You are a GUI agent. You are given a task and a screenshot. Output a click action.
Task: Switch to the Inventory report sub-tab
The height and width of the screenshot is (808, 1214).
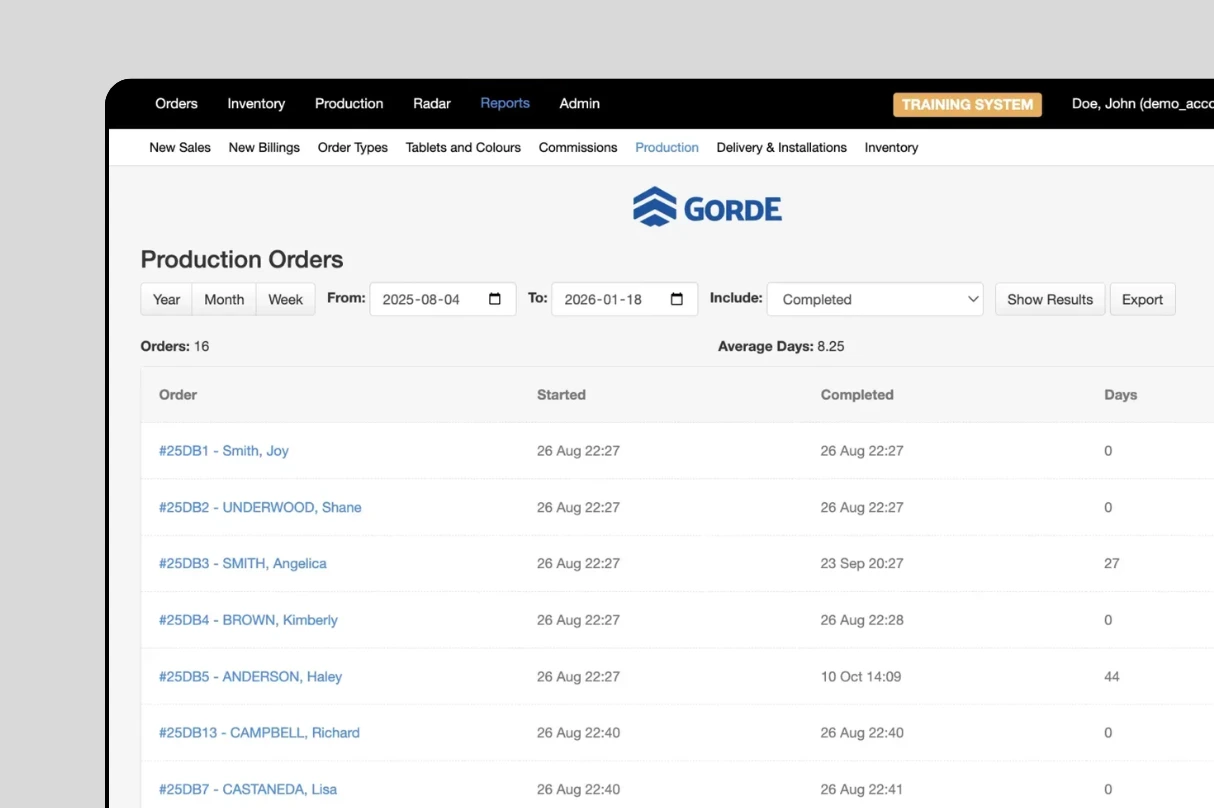click(891, 147)
